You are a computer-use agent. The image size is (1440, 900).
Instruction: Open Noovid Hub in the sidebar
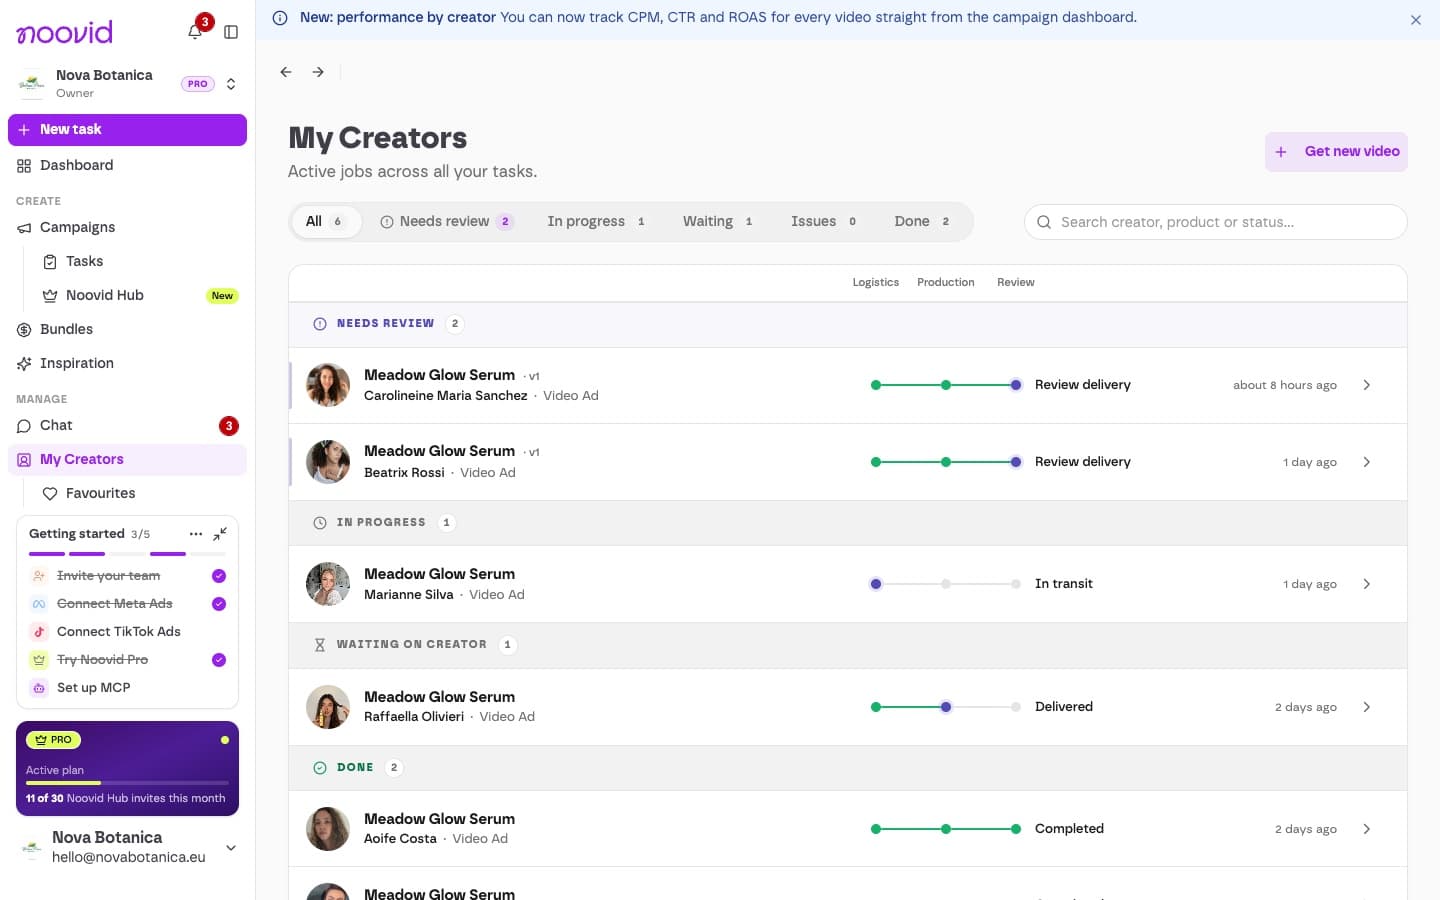140,295
